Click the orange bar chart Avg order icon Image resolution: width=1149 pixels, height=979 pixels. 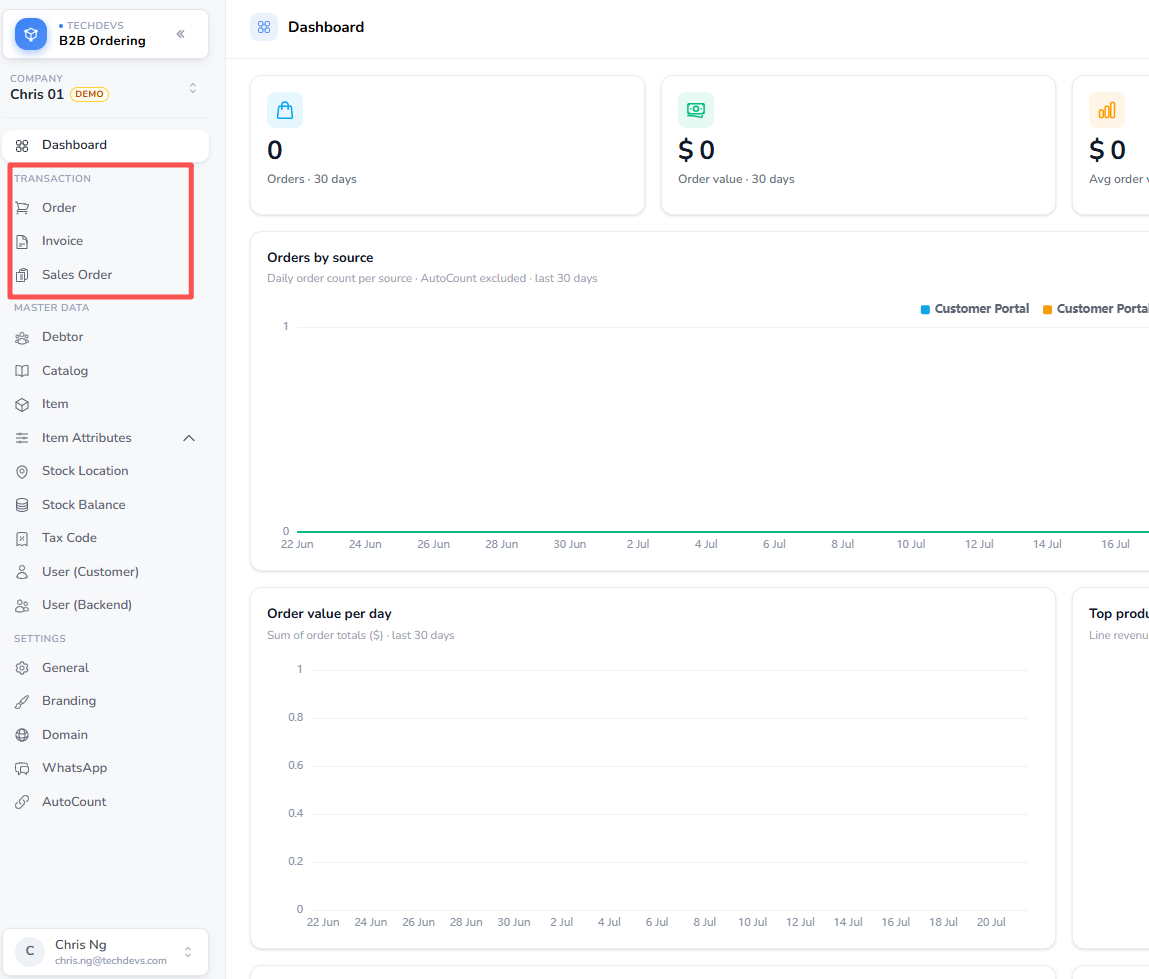pyautogui.click(x=1106, y=110)
